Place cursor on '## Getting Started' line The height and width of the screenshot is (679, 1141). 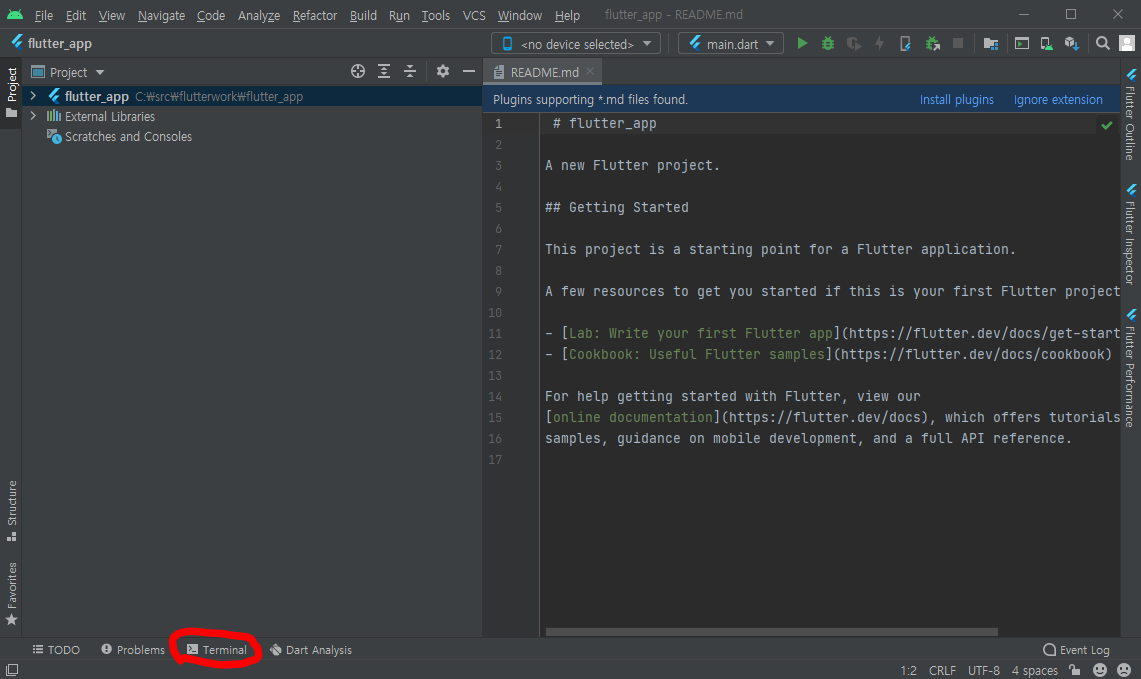(616, 207)
